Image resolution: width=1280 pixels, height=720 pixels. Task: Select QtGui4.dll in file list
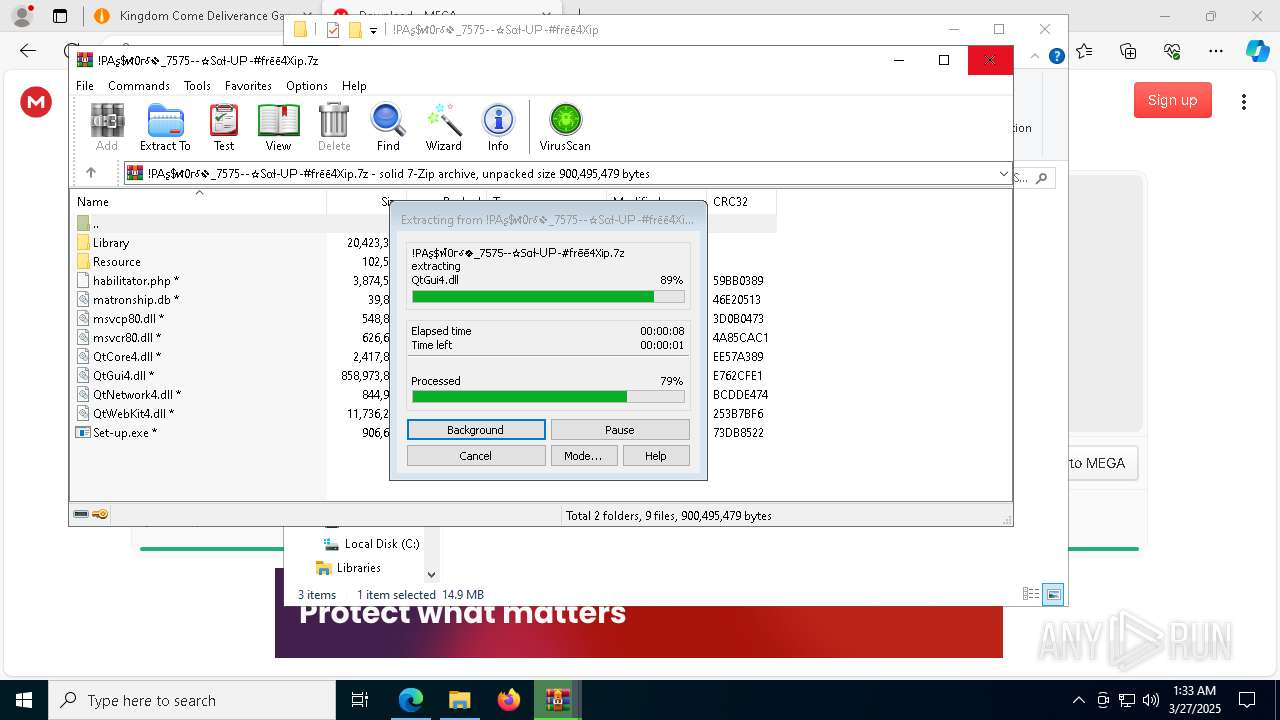(x=123, y=376)
